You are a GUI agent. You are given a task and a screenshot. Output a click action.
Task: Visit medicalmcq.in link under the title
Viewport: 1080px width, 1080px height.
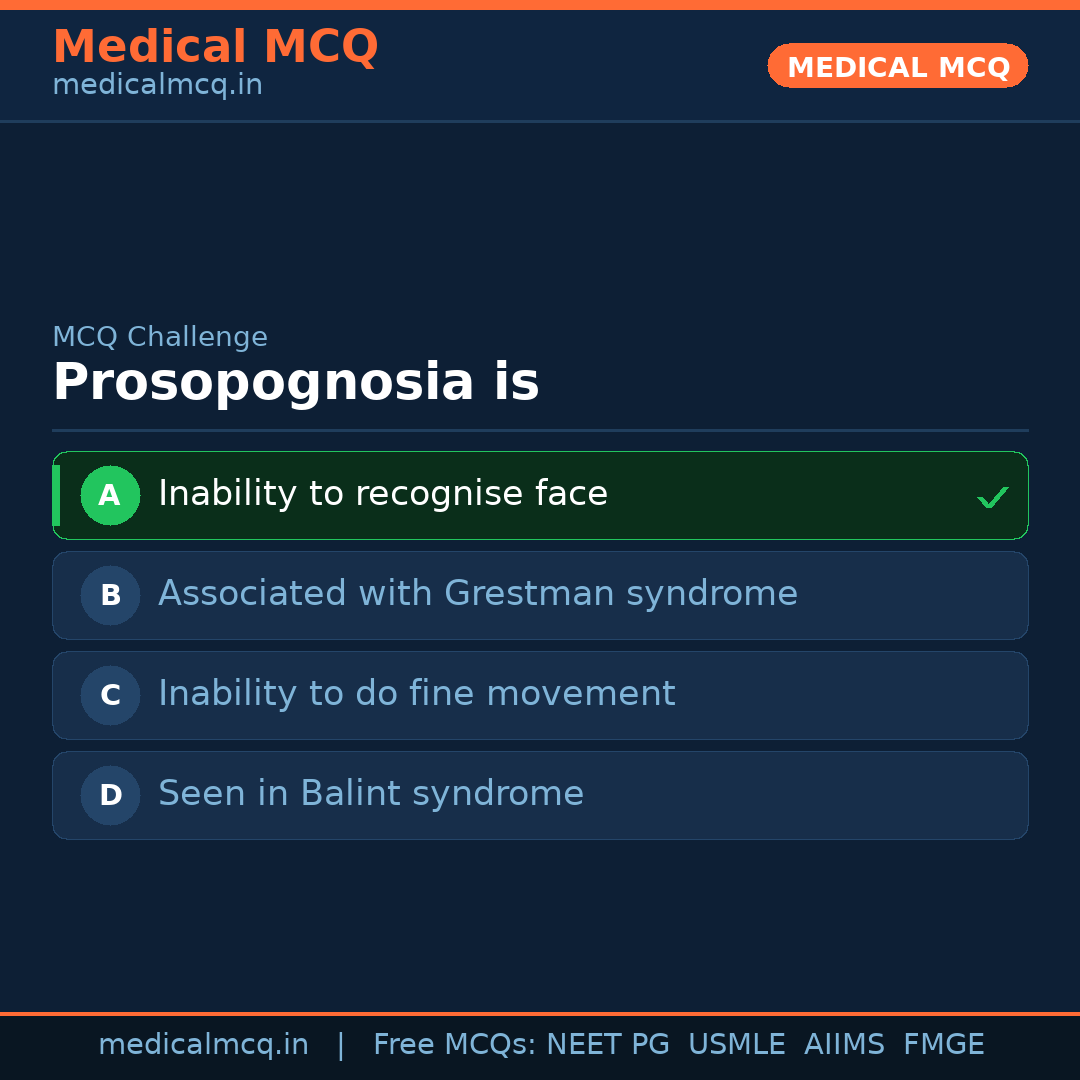pos(157,86)
